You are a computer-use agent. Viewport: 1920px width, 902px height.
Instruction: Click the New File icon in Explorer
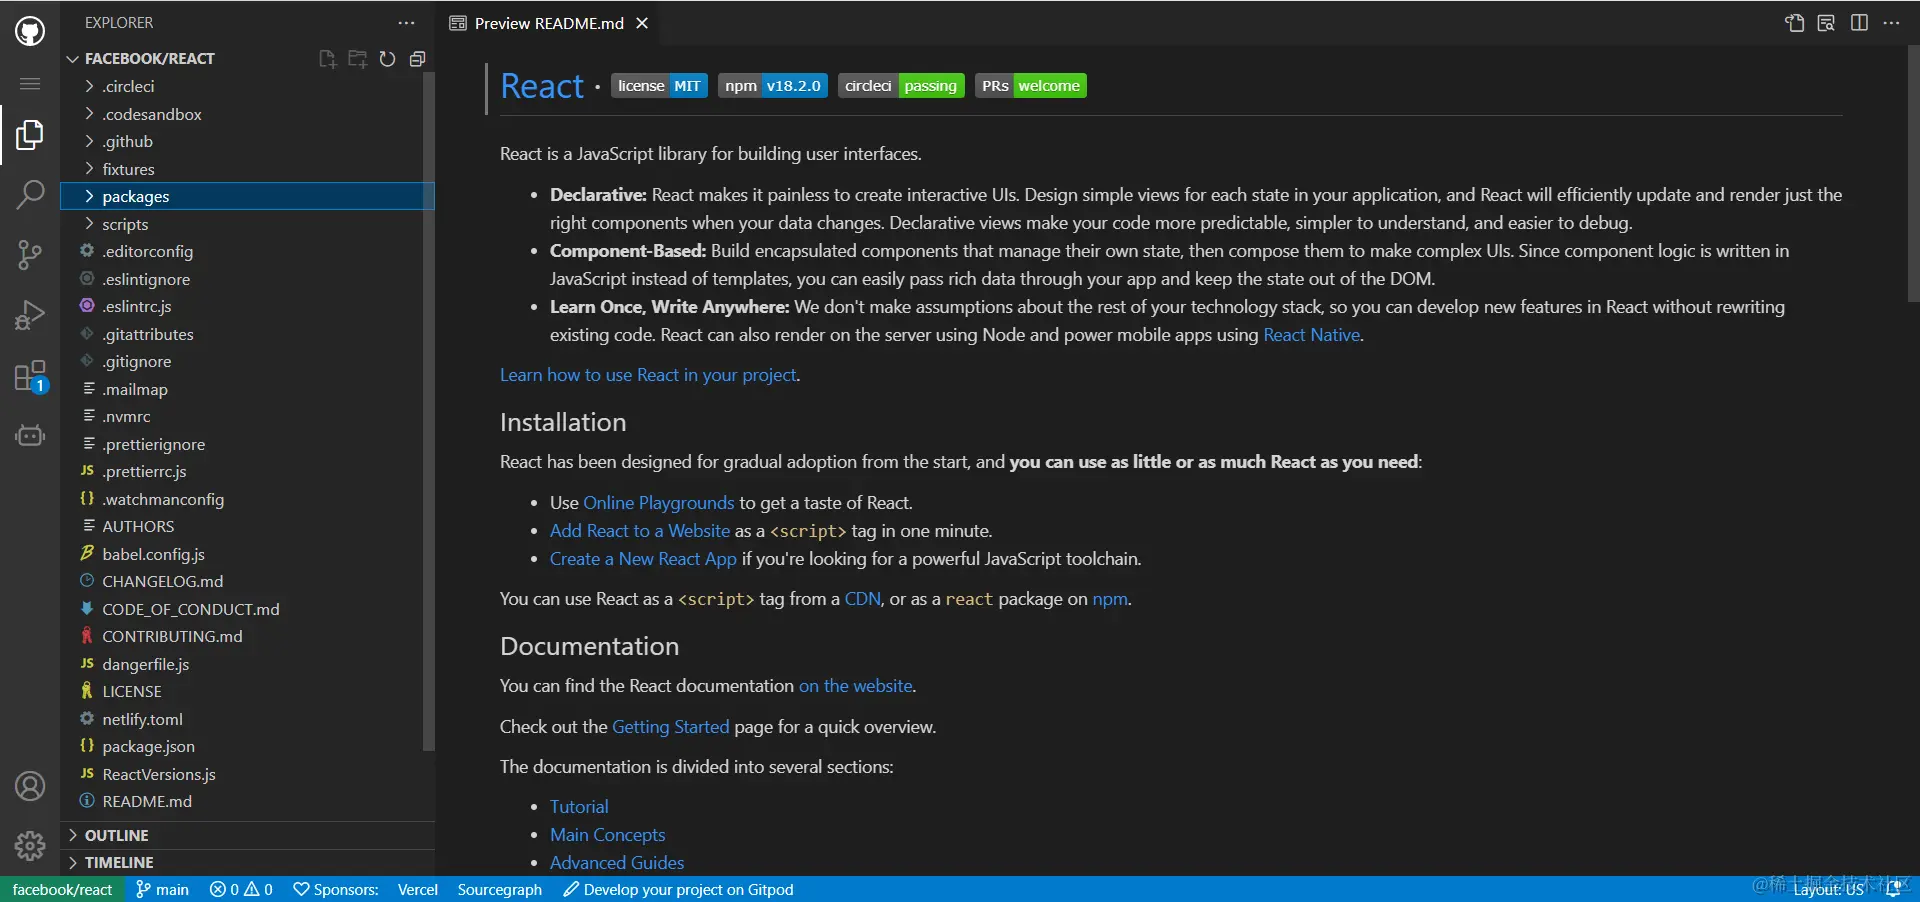[x=326, y=59]
